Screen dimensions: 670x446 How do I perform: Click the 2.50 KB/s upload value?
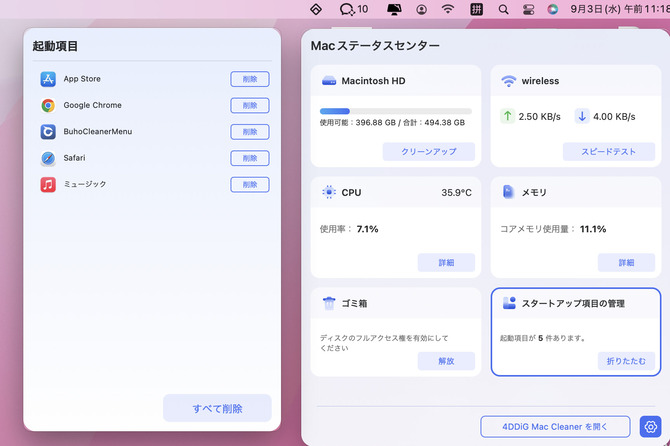(x=539, y=117)
